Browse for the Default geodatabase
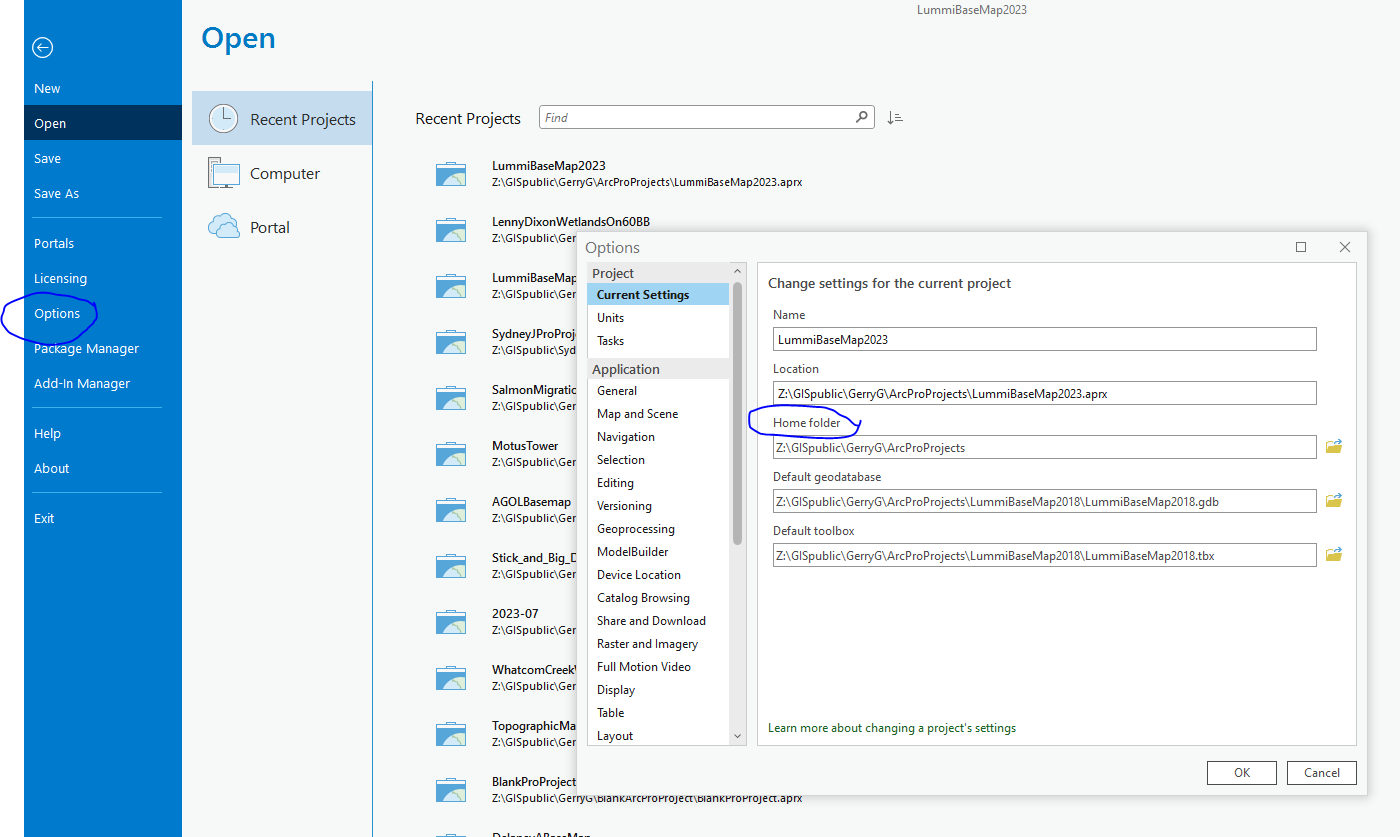Screen dimensions: 1400x837 (1333, 500)
